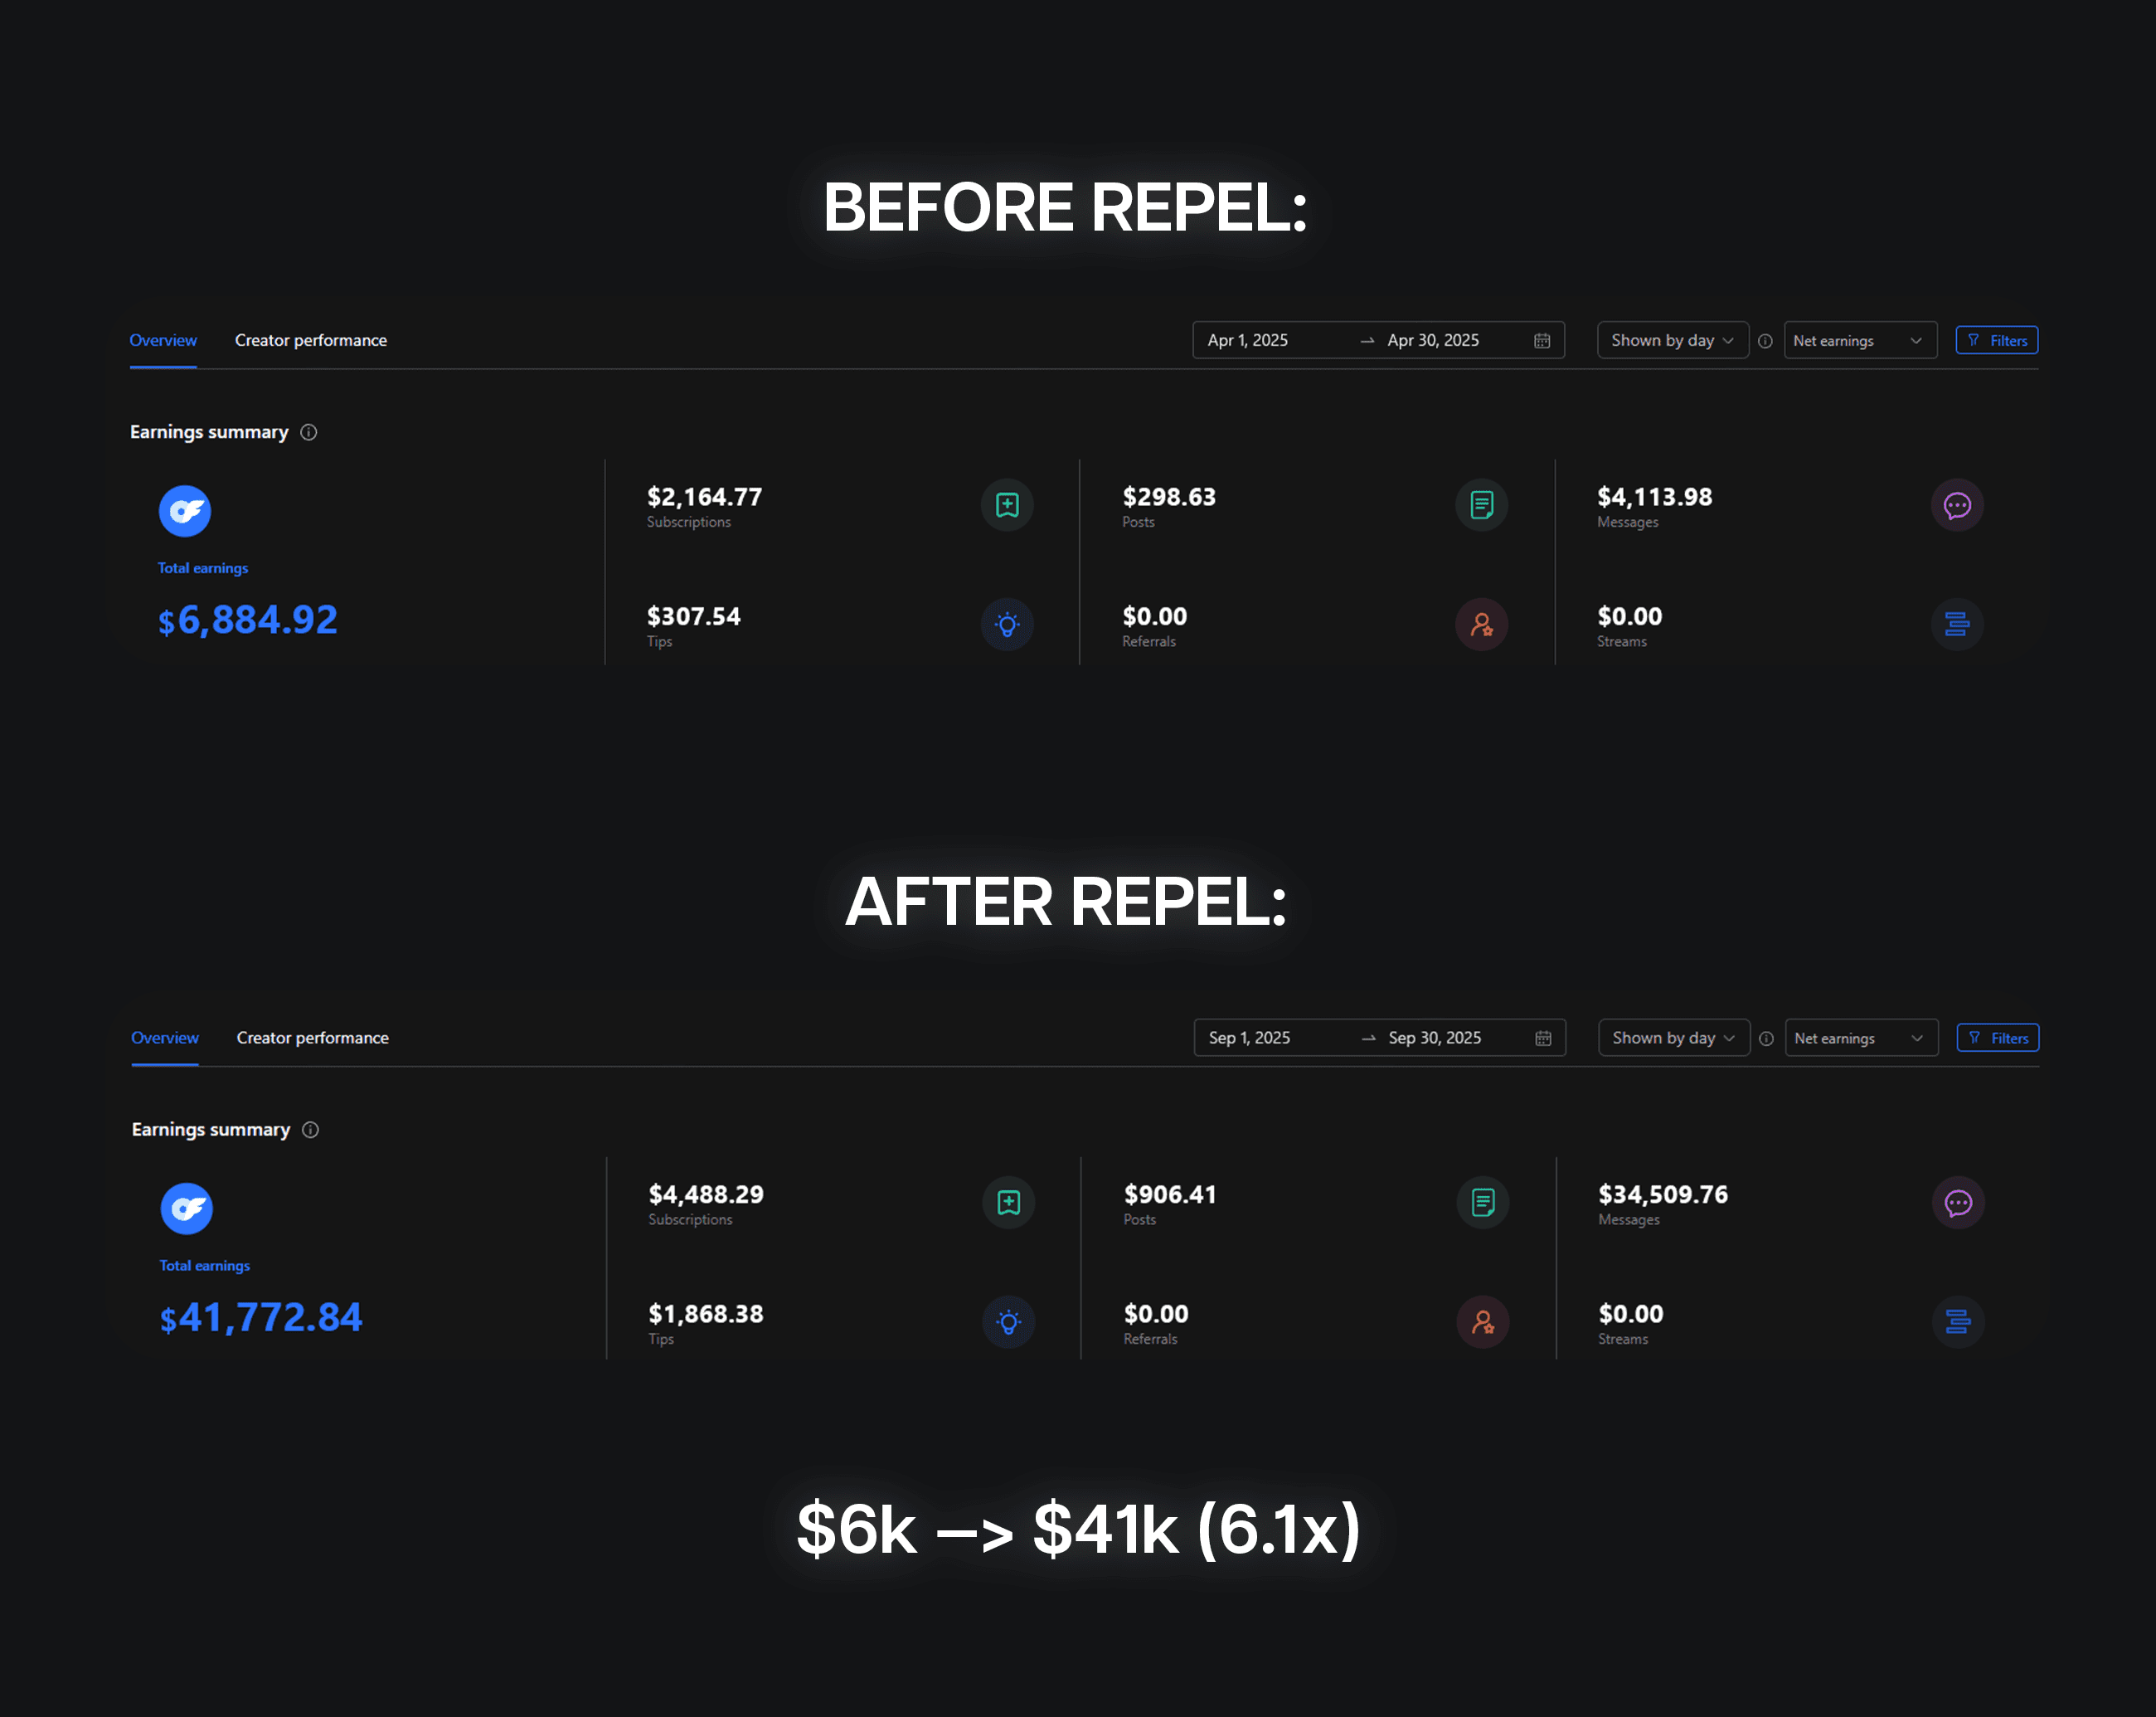
Task: Click the top Filters button
Action: click(x=1997, y=341)
